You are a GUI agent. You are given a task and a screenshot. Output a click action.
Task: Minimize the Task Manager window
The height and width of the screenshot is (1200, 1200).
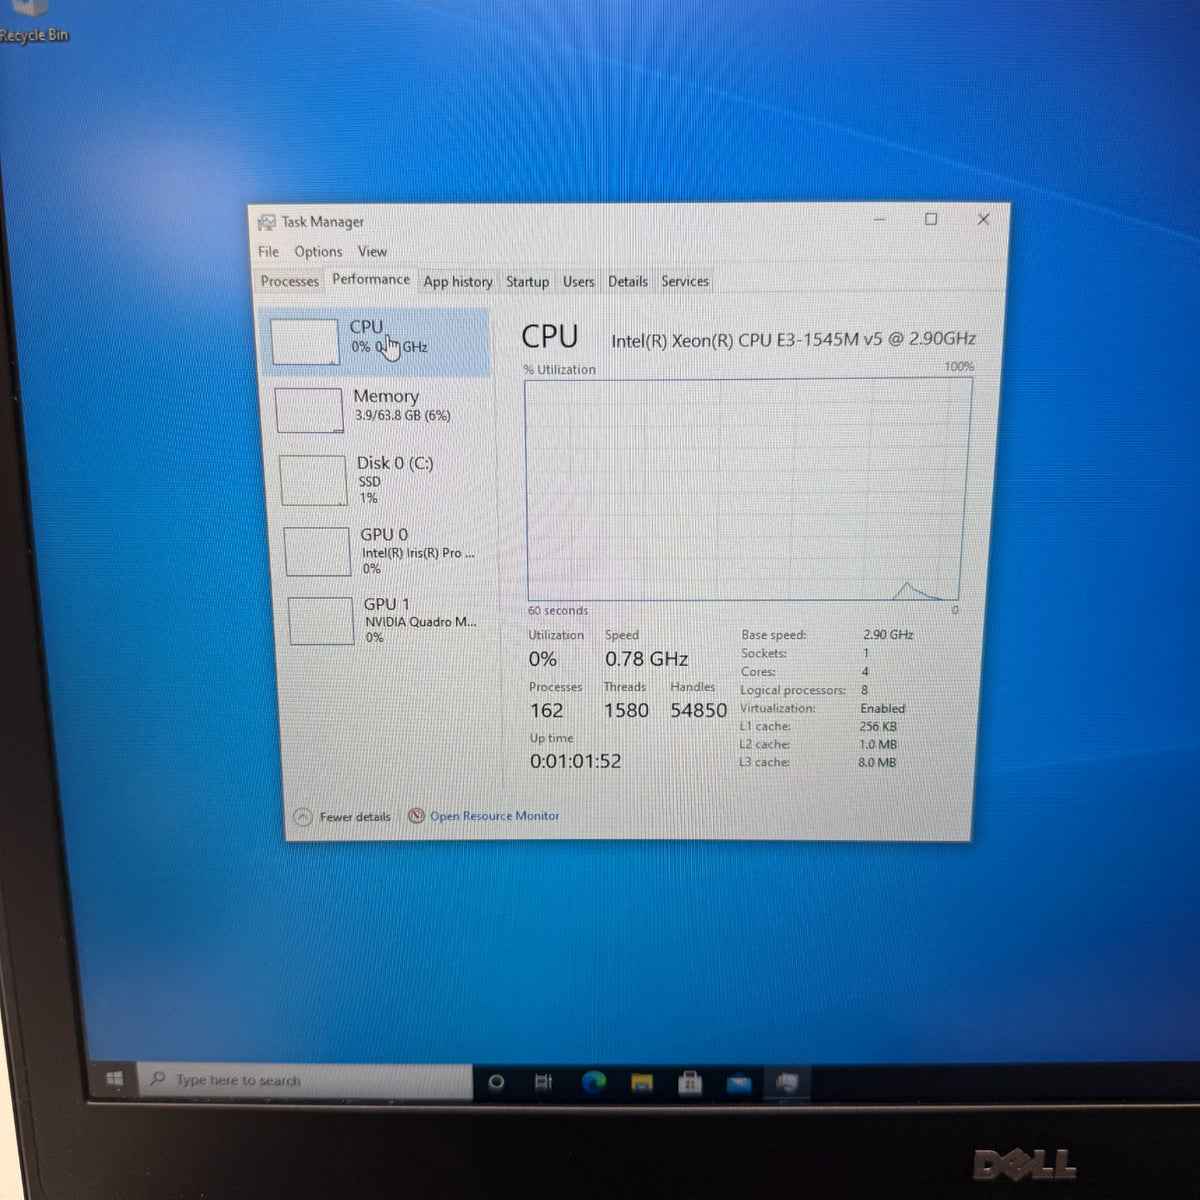880,219
